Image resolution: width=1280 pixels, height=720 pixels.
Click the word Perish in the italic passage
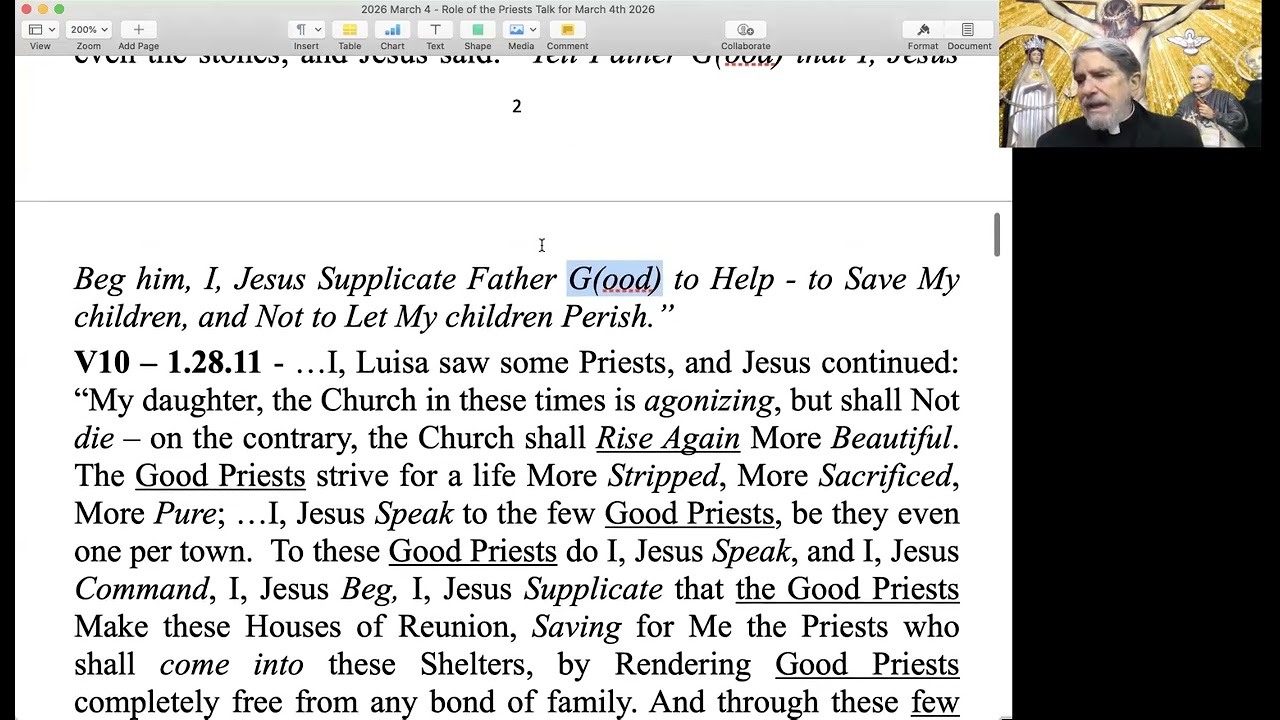pyautogui.click(x=606, y=317)
